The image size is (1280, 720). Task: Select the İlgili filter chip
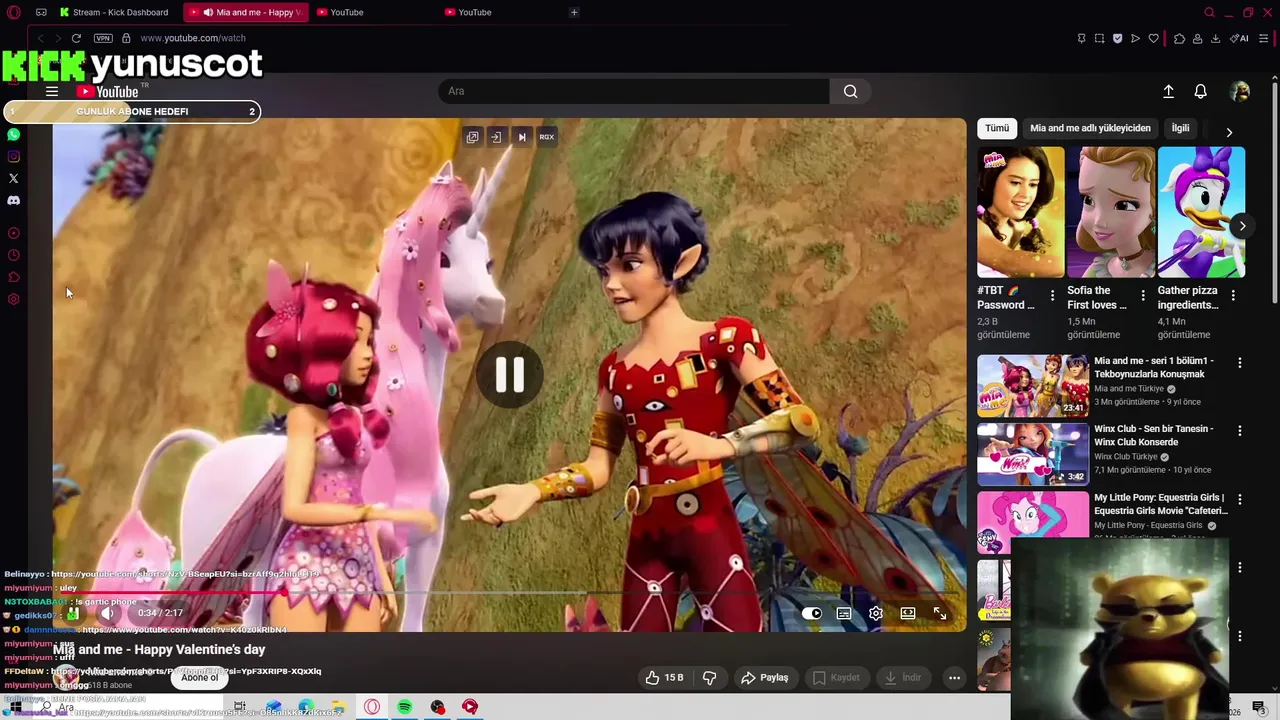1181,128
